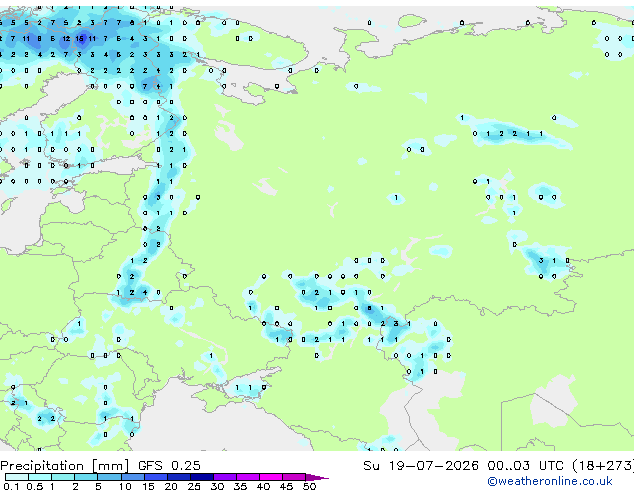Image resolution: width=634 pixels, height=490 pixels.
Task: Open the weatheronline.co.uk copyright link
Action: [550, 481]
